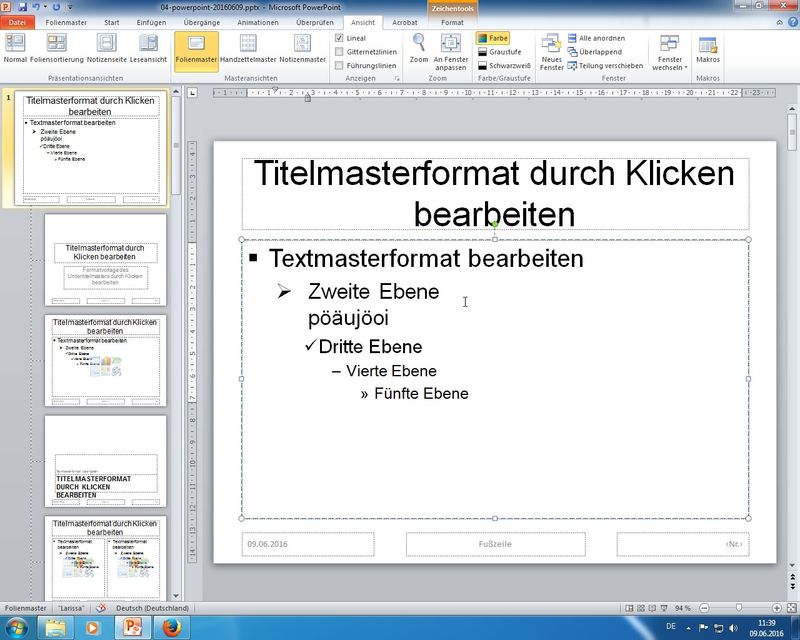This screenshot has height=640, width=800.
Task: Open the Einfügen tab
Action: 152,22
